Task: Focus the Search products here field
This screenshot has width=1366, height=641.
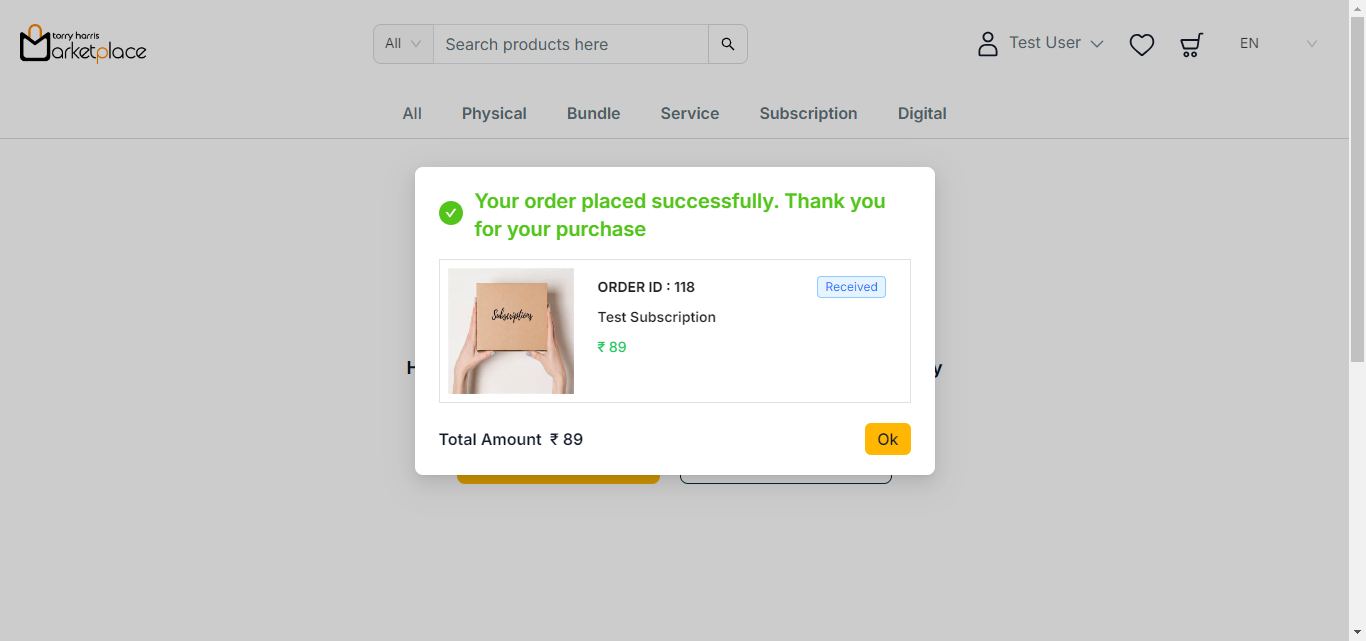Action: pos(570,44)
